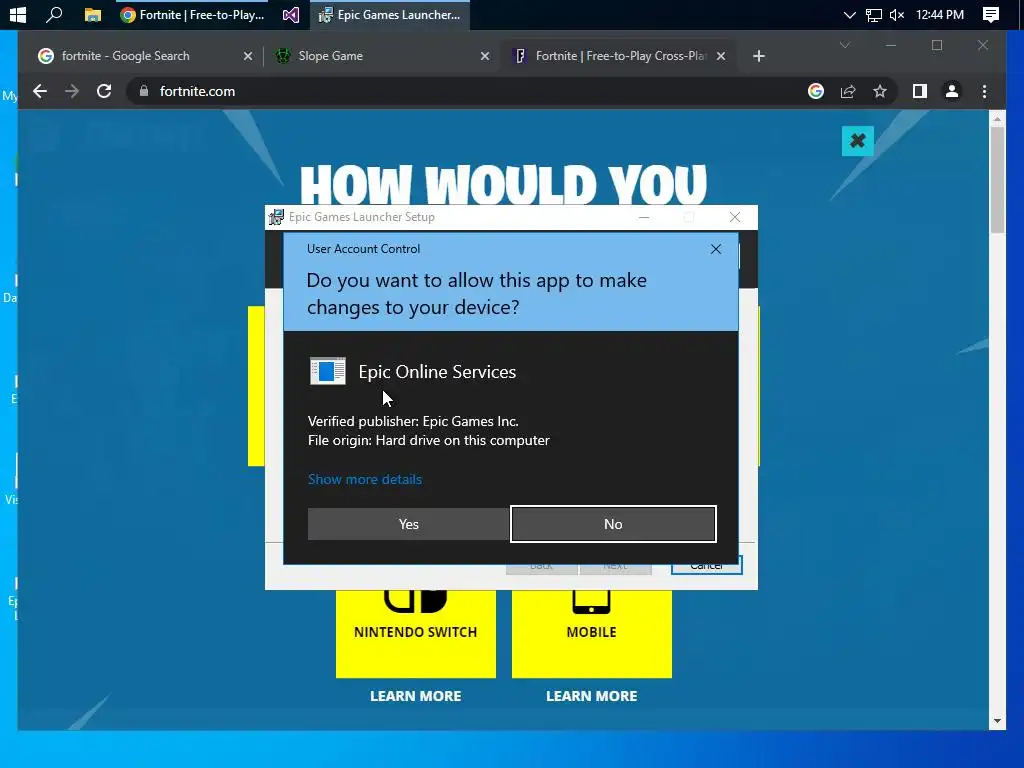Click the scrollbar up arrow
This screenshot has width=1024, height=768.
(997, 119)
